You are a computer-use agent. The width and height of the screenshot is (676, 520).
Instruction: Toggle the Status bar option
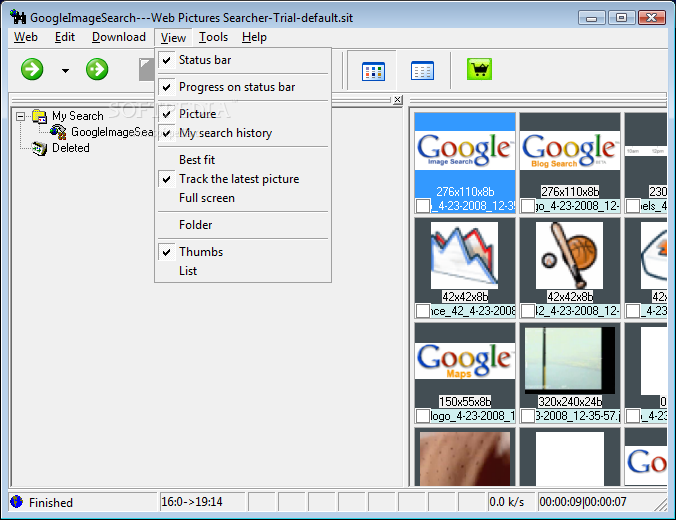click(x=243, y=60)
